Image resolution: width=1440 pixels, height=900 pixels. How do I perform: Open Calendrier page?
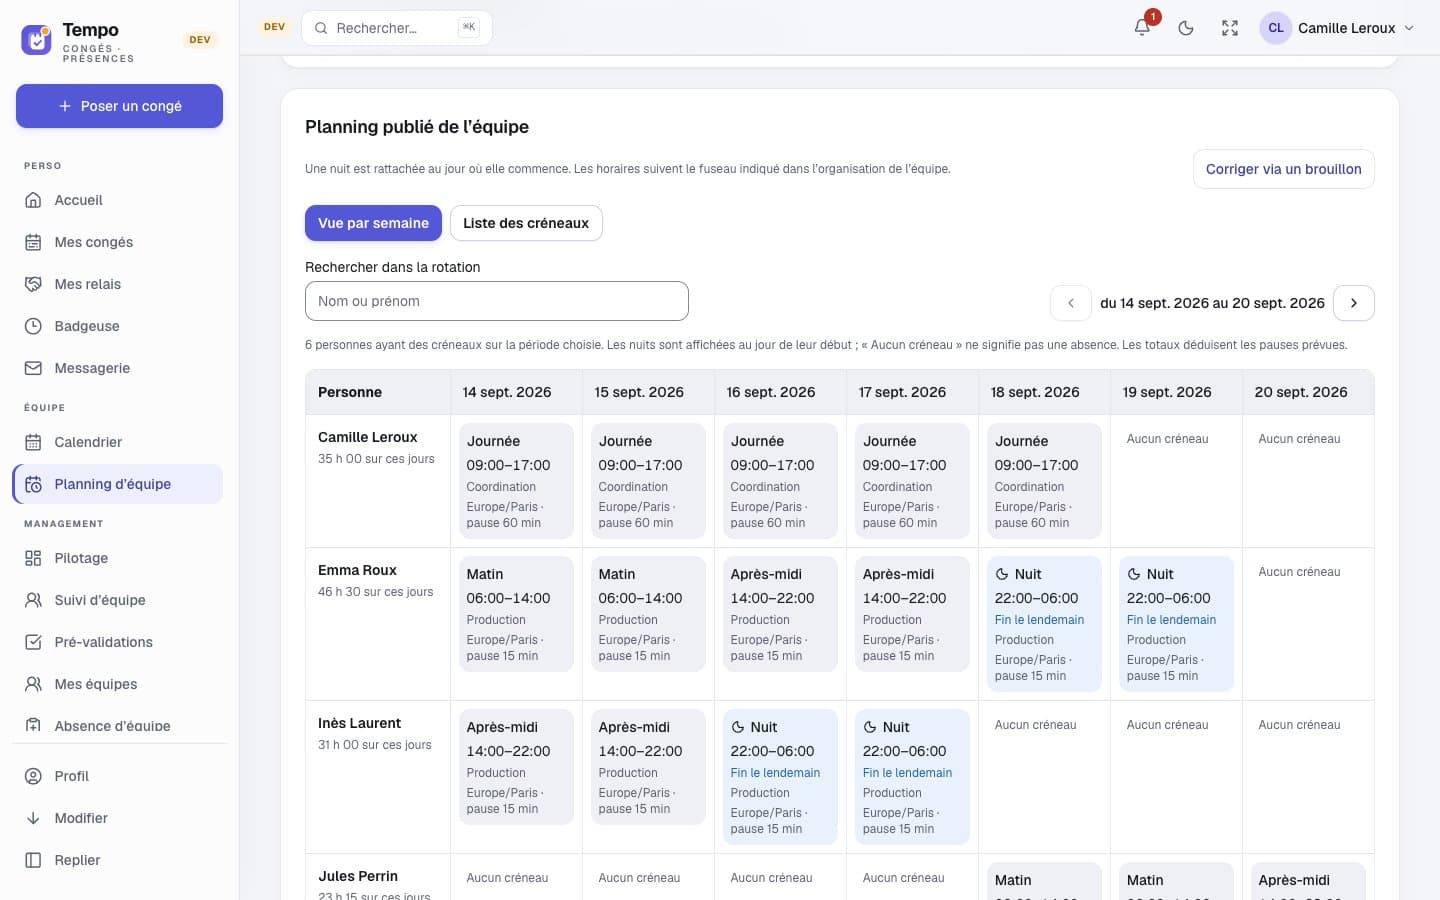click(x=119, y=442)
